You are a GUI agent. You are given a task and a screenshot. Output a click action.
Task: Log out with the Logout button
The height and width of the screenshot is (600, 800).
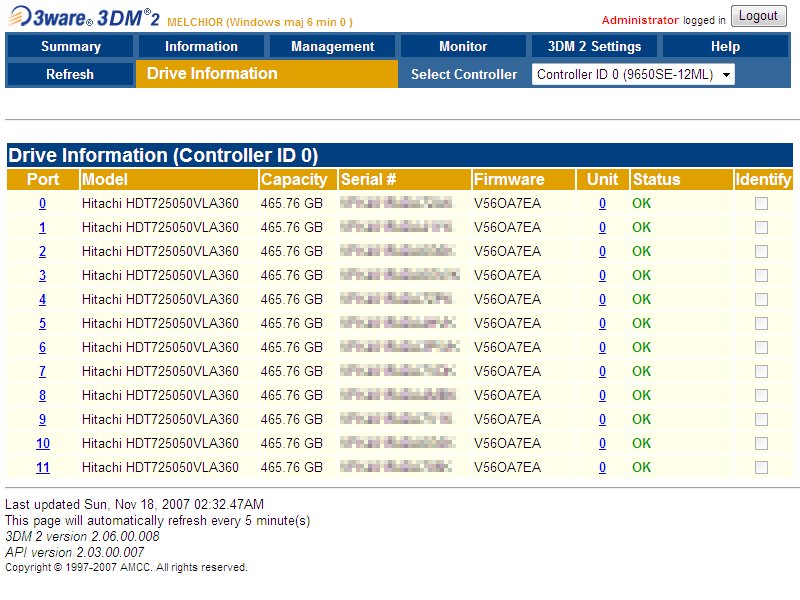pyautogui.click(x=758, y=16)
